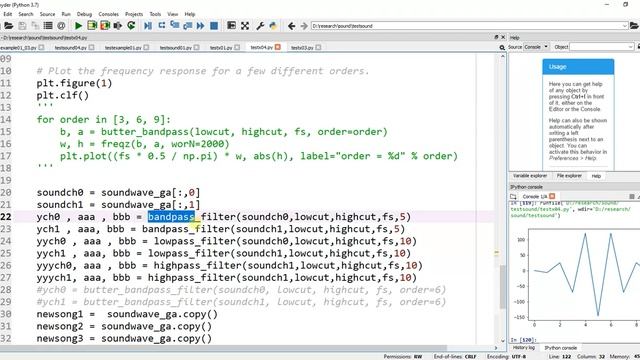640x360 pixels.
Task: Click the editor vertical scrollbar handle
Action: click(x=502, y=287)
